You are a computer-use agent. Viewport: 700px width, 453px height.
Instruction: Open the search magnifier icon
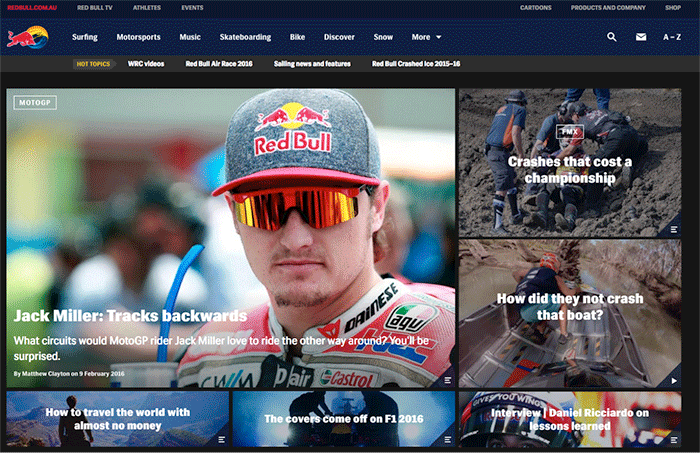612,37
